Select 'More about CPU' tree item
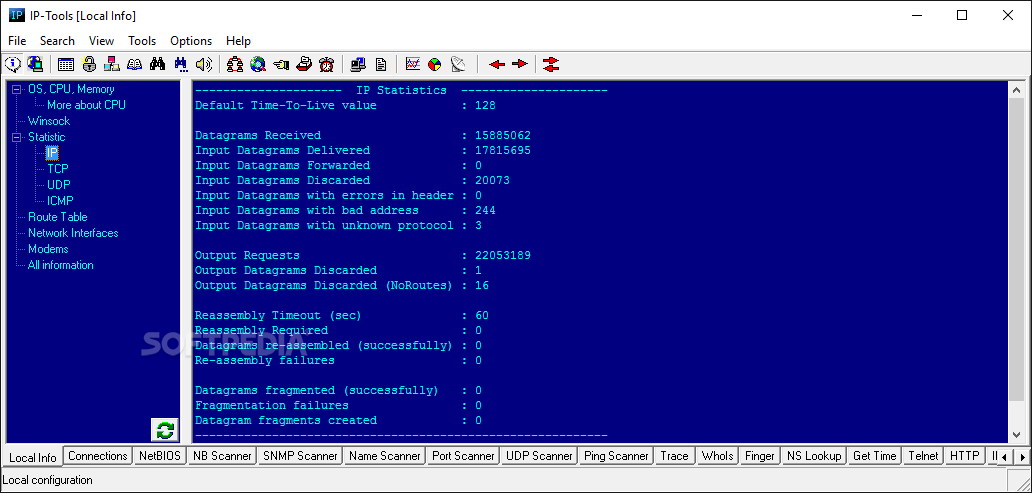This screenshot has width=1032, height=493. (x=86, y=105)
